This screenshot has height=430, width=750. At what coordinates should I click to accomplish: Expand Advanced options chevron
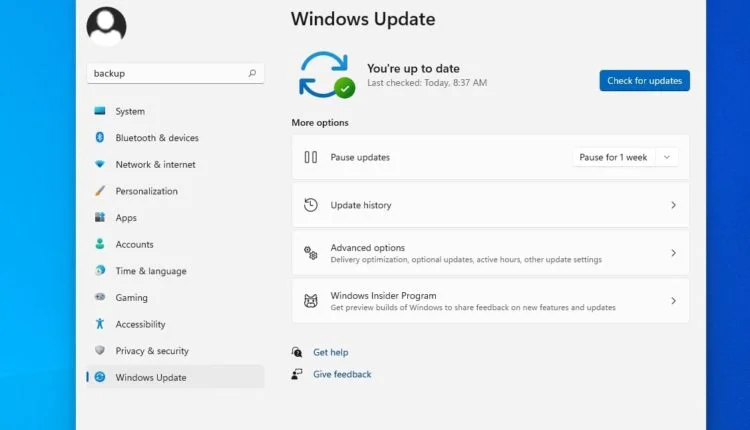pyautogui.click(x=673, y=253)
